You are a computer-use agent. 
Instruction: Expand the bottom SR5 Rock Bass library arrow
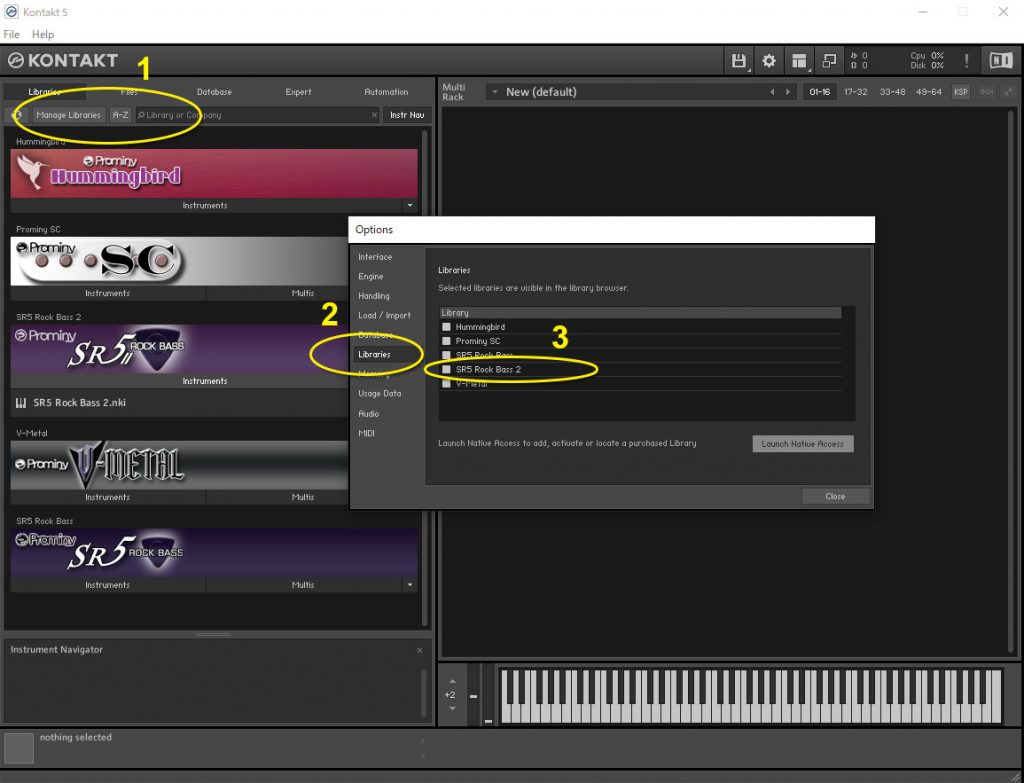[x=409, y=585]
